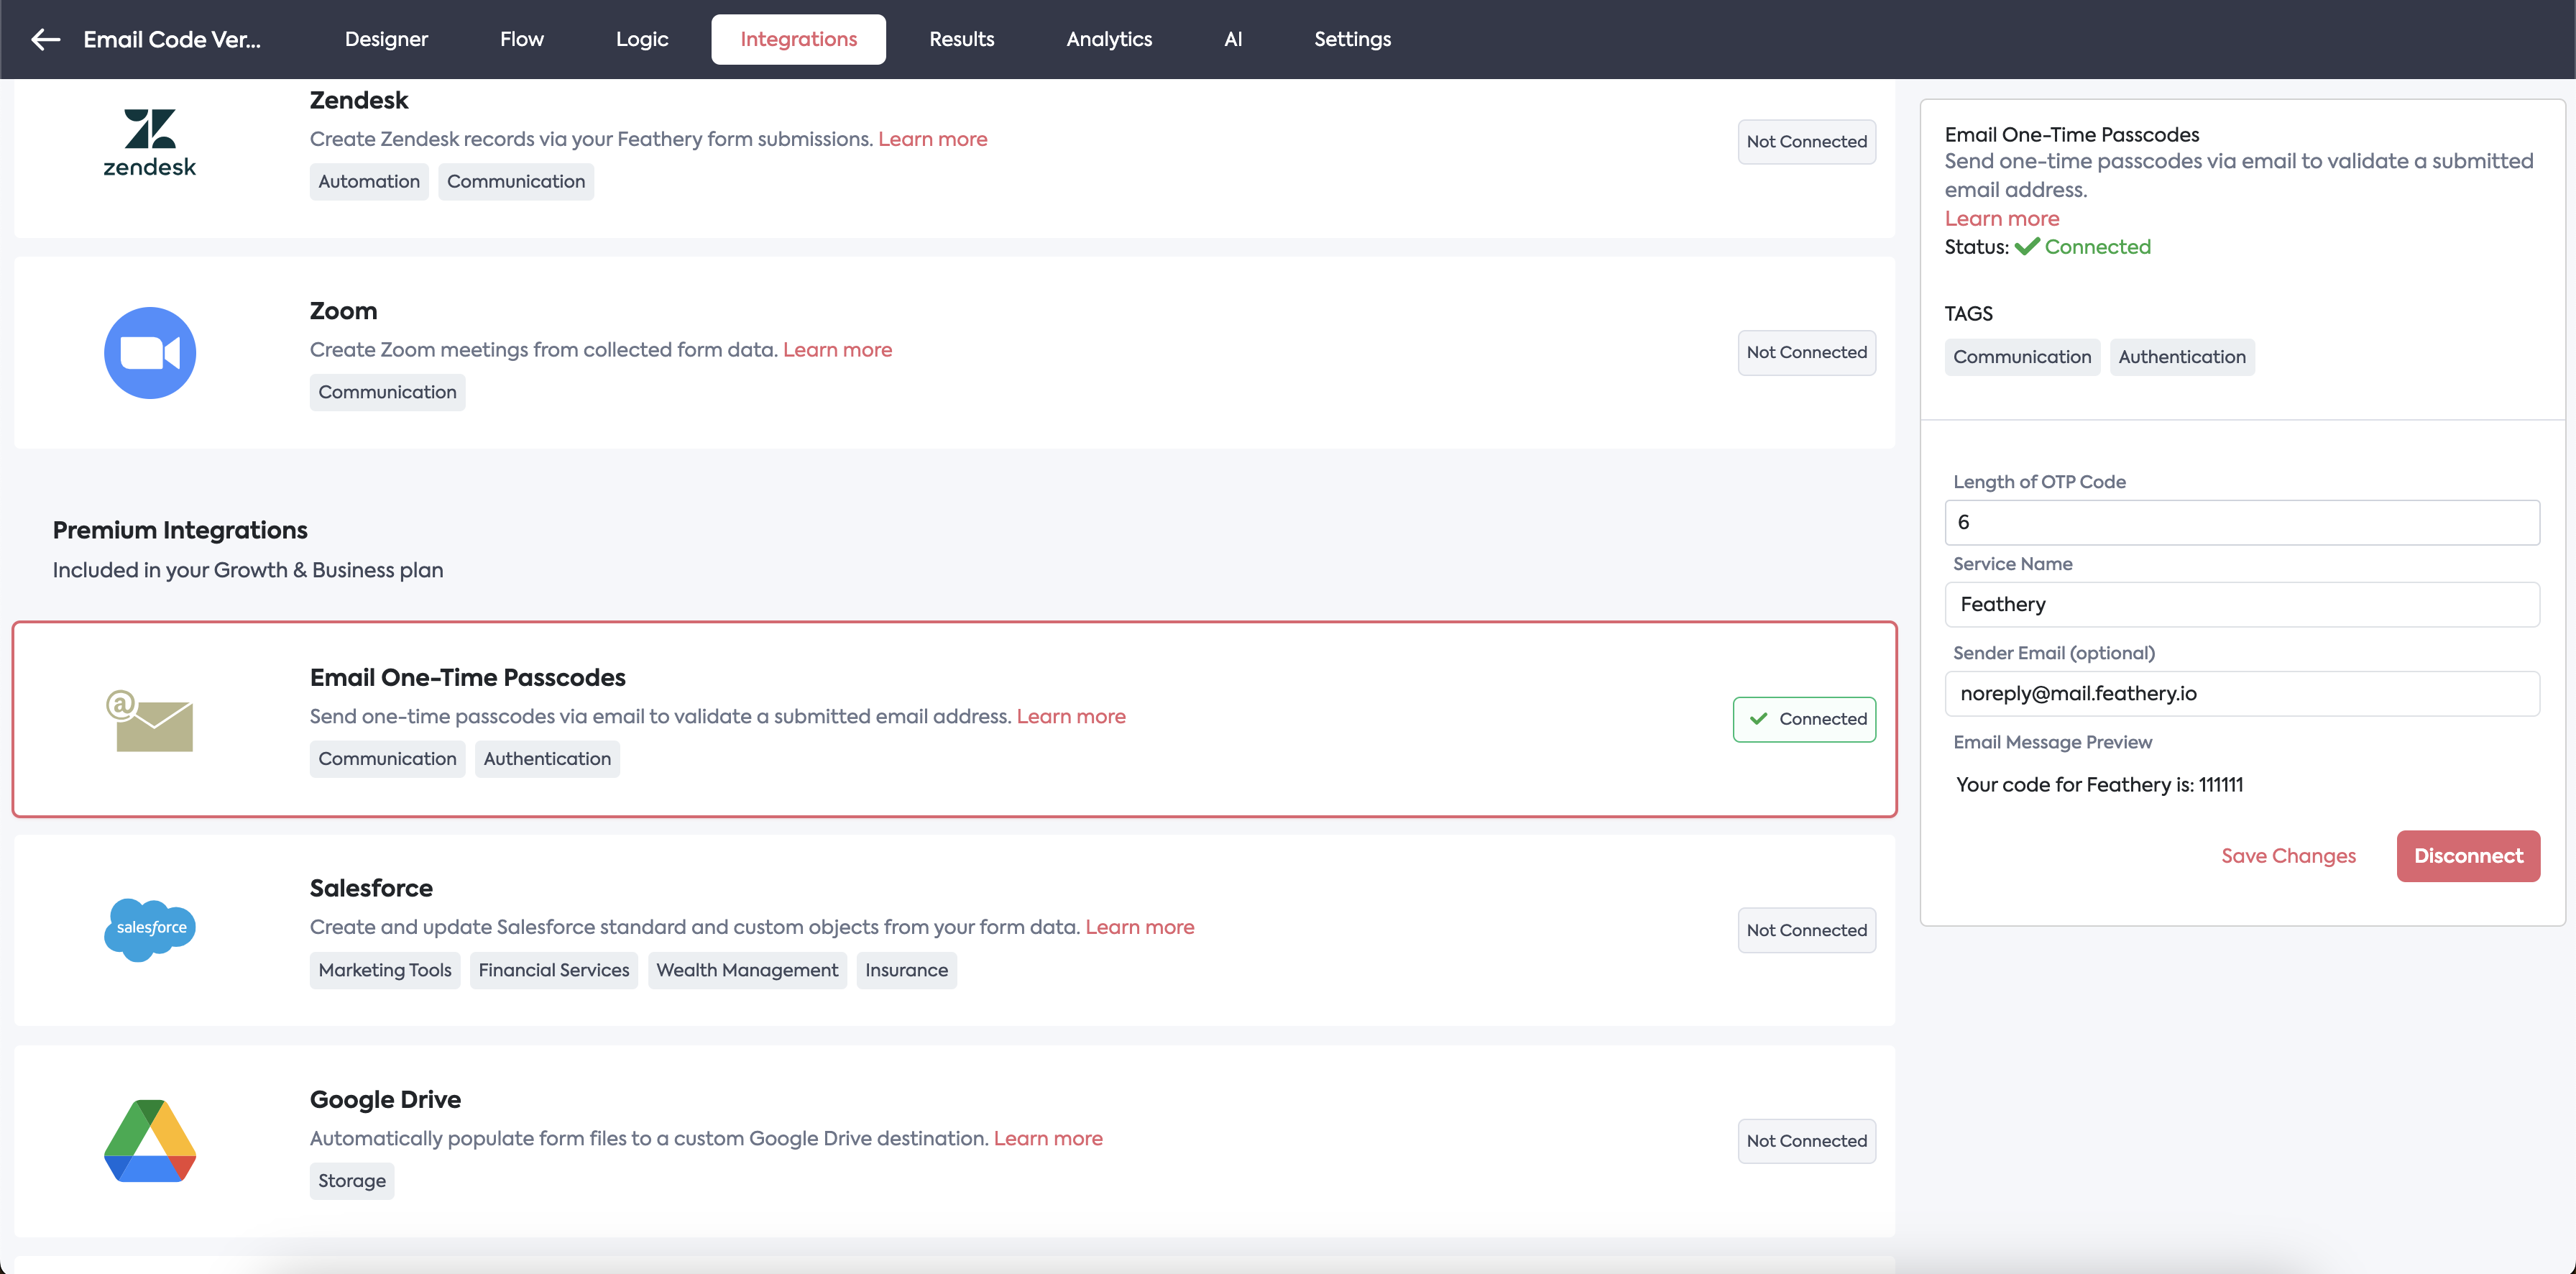Click the Connected button for Email Passcodes
Viewport: 2576px width, 1274px height.
(x=1804, y=719)
